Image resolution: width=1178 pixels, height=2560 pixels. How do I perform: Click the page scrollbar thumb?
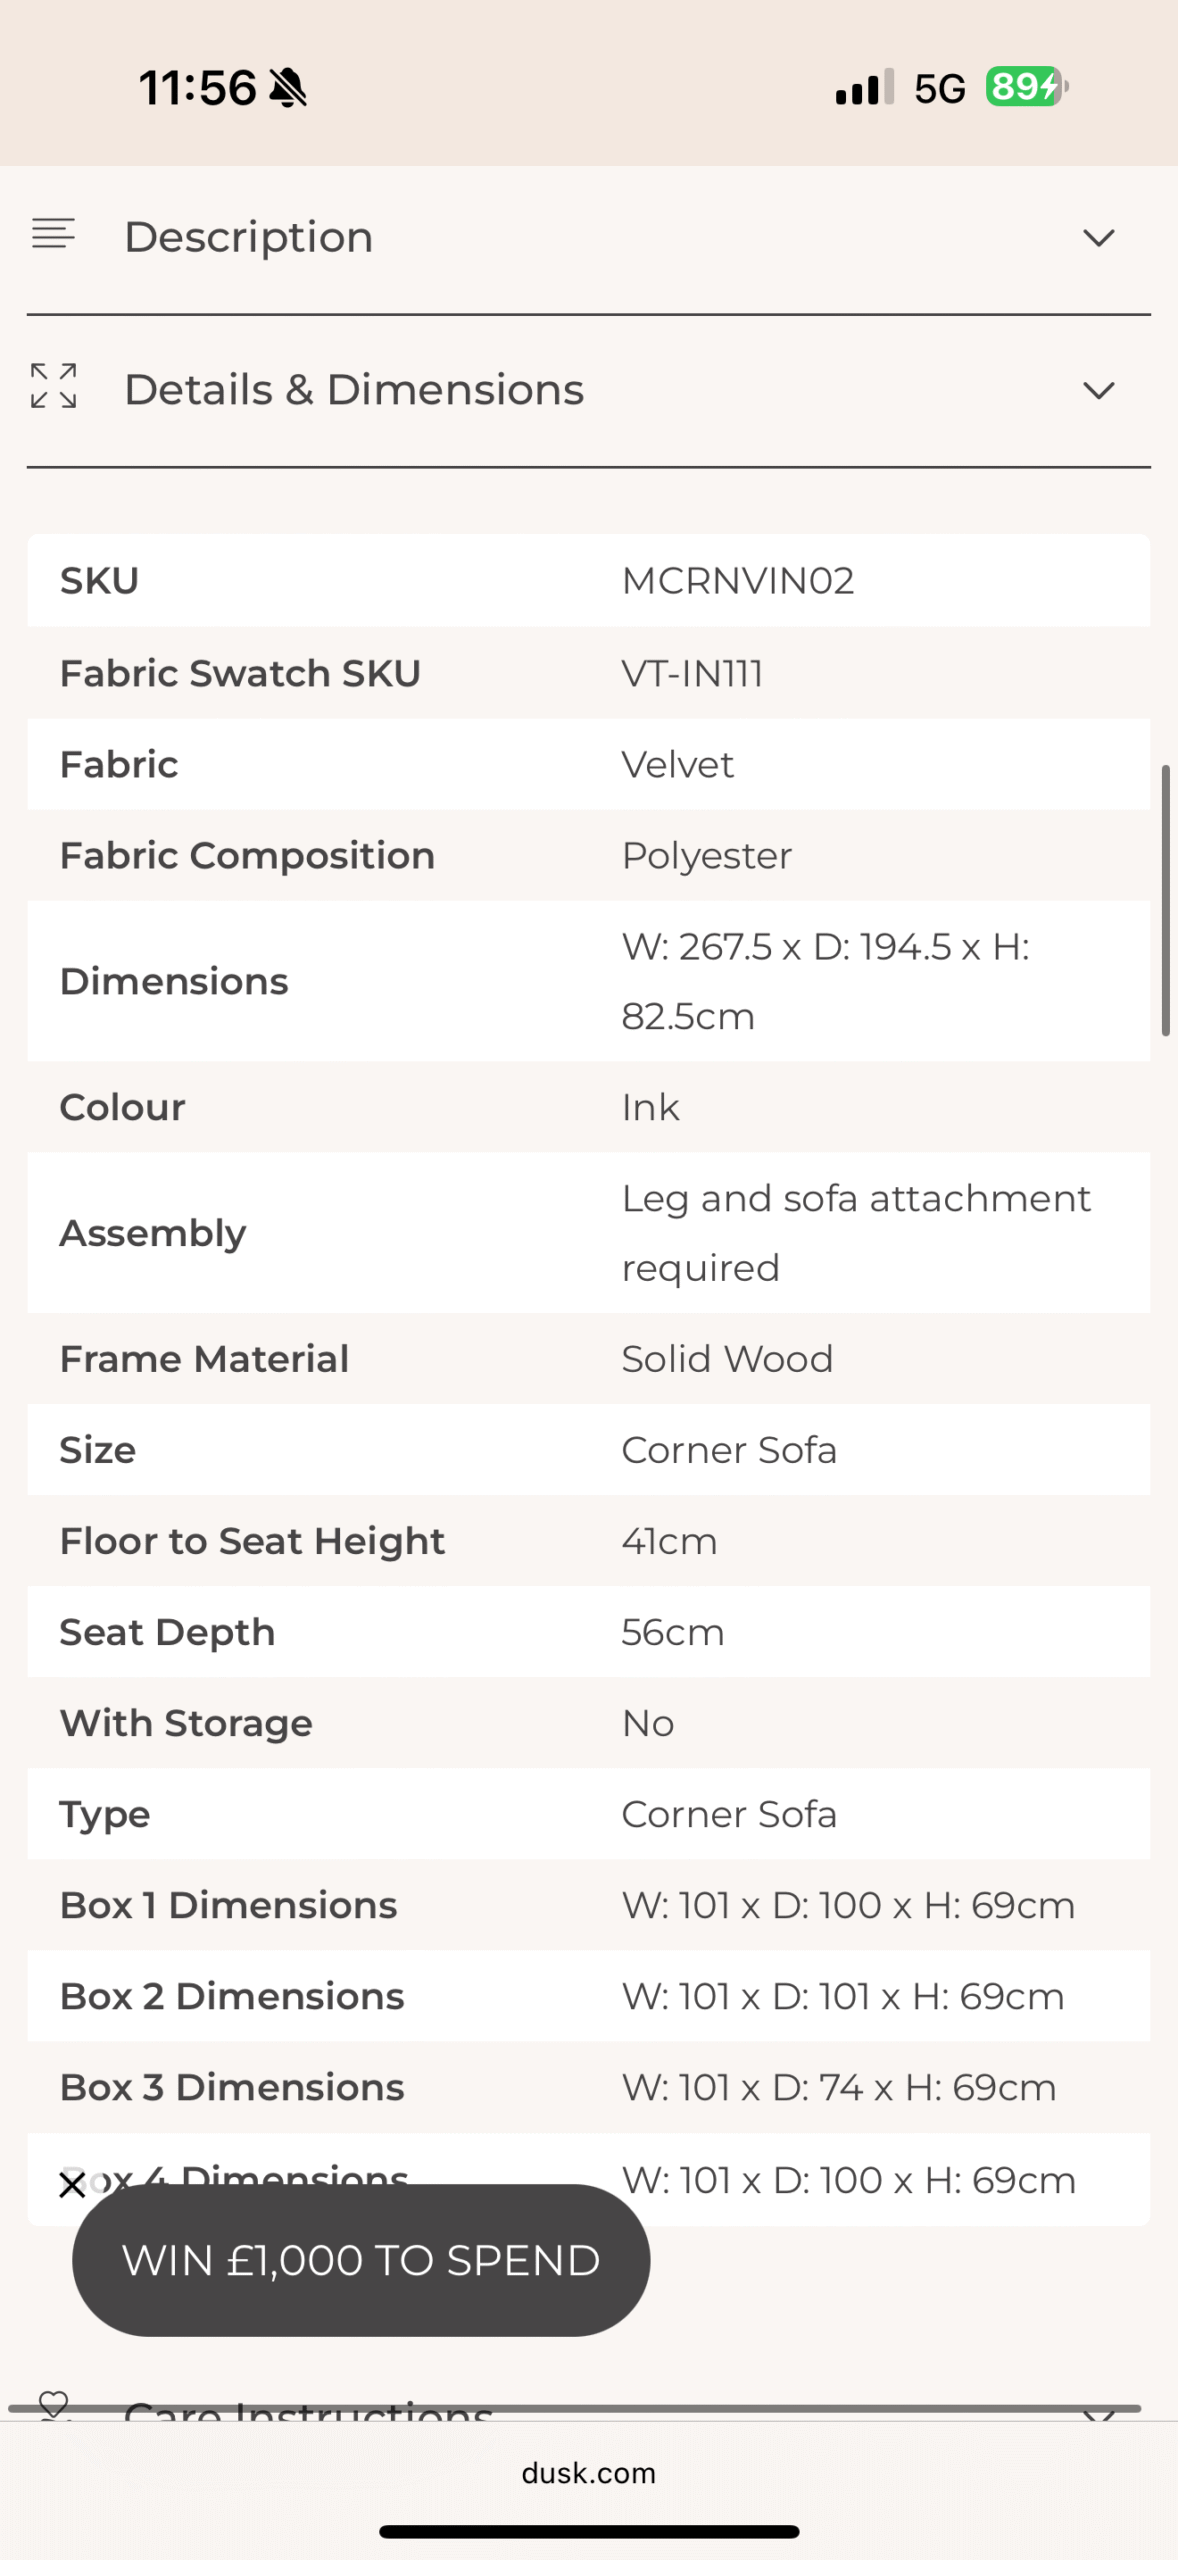[x=1165, y=900]
